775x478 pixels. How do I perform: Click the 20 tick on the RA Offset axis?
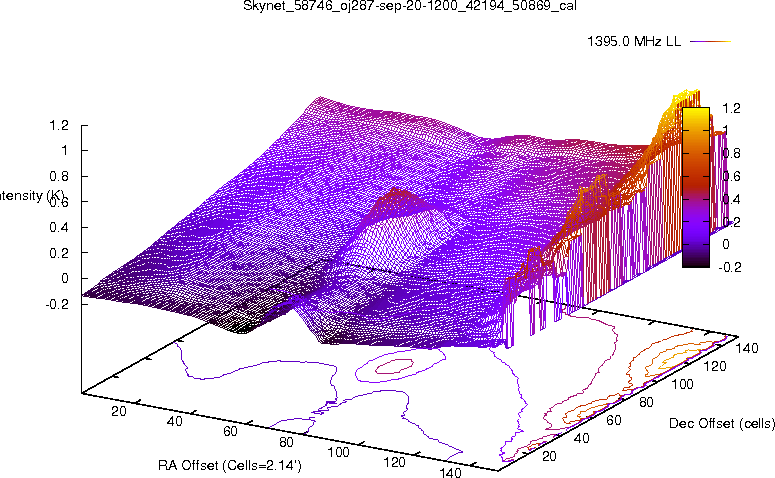click(x=119, y=411)
